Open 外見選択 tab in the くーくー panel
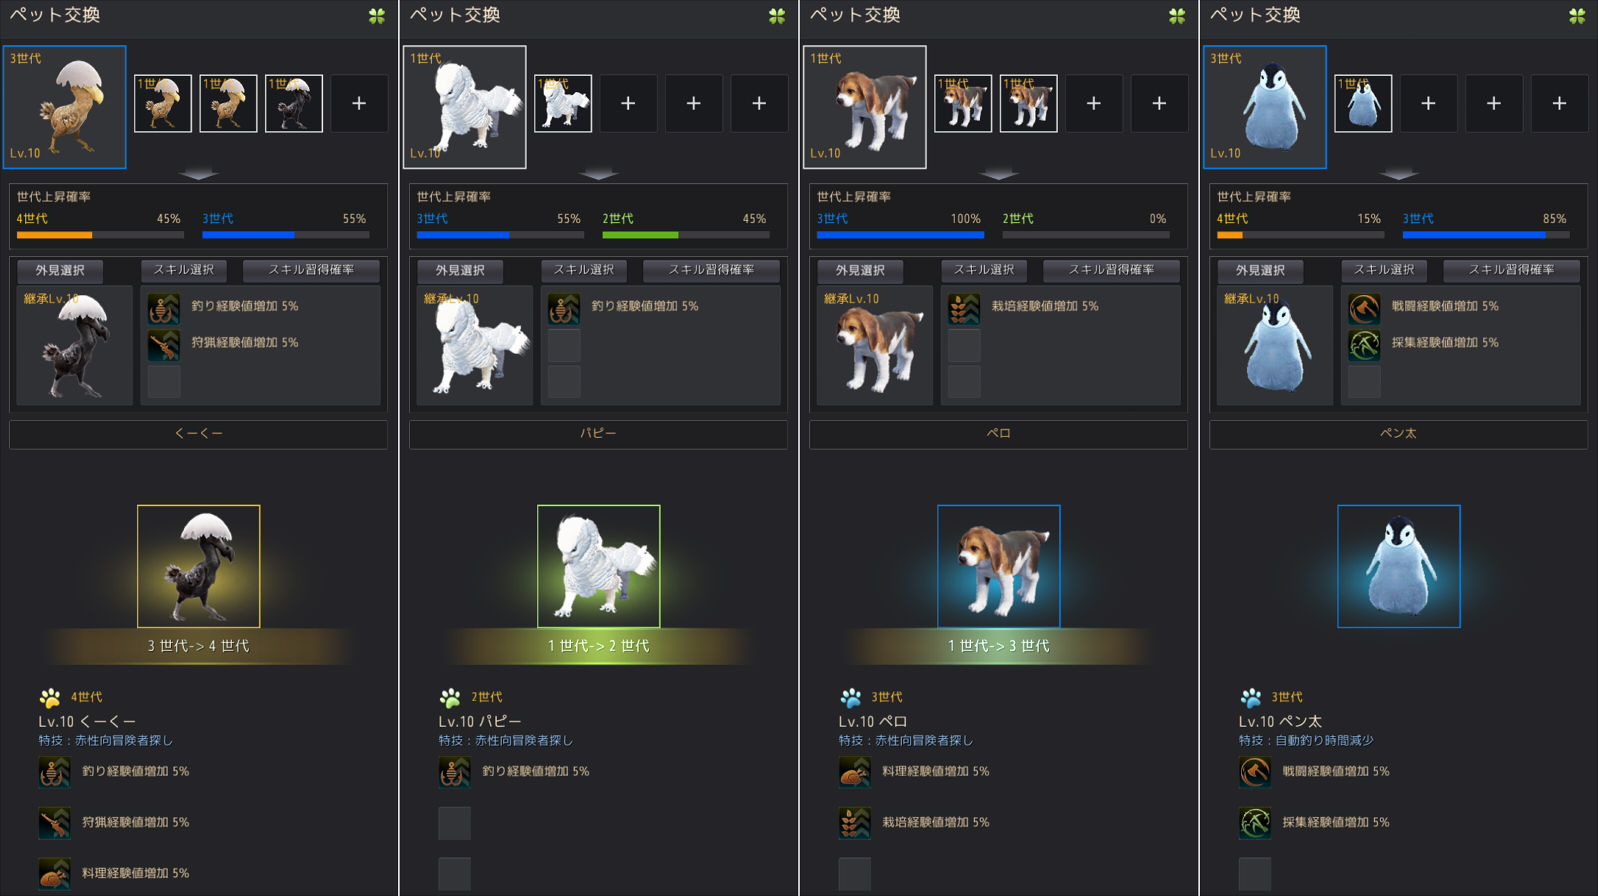The image size is (1598, 896). tap(60, 270)
